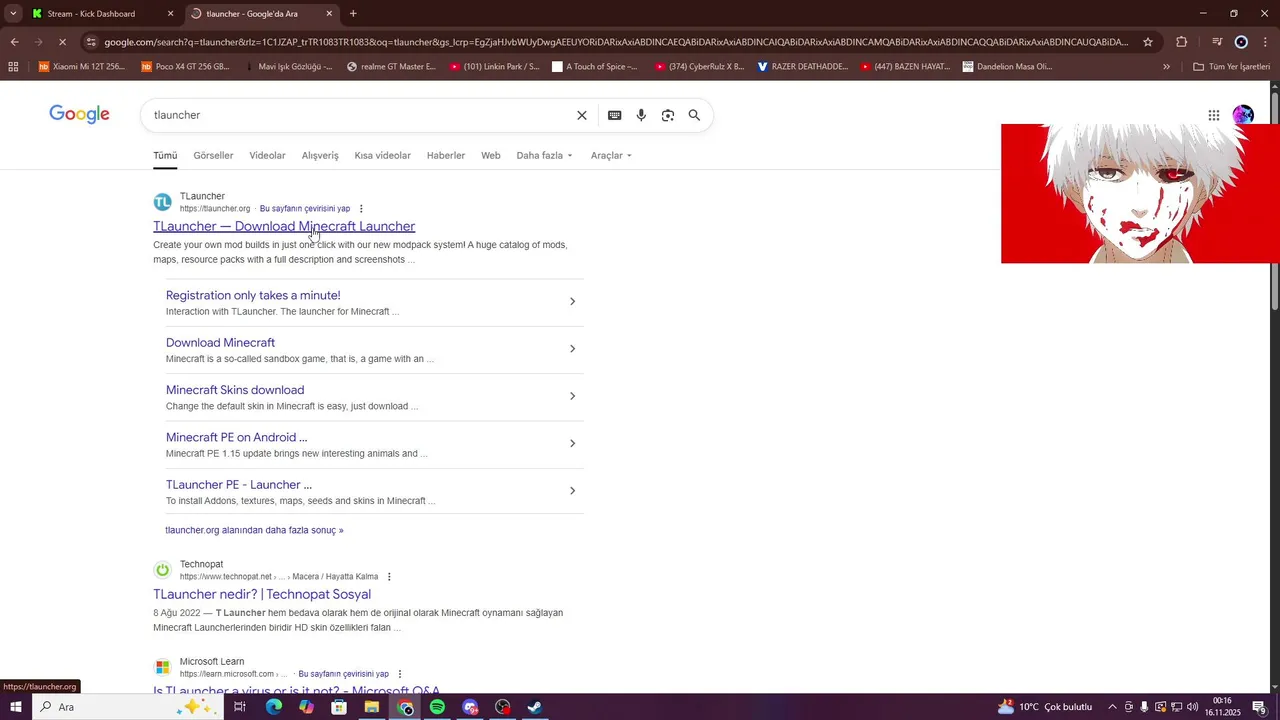
Task: Open the TLauncher PE - Launcher sitelink
Action: (239, 485)
